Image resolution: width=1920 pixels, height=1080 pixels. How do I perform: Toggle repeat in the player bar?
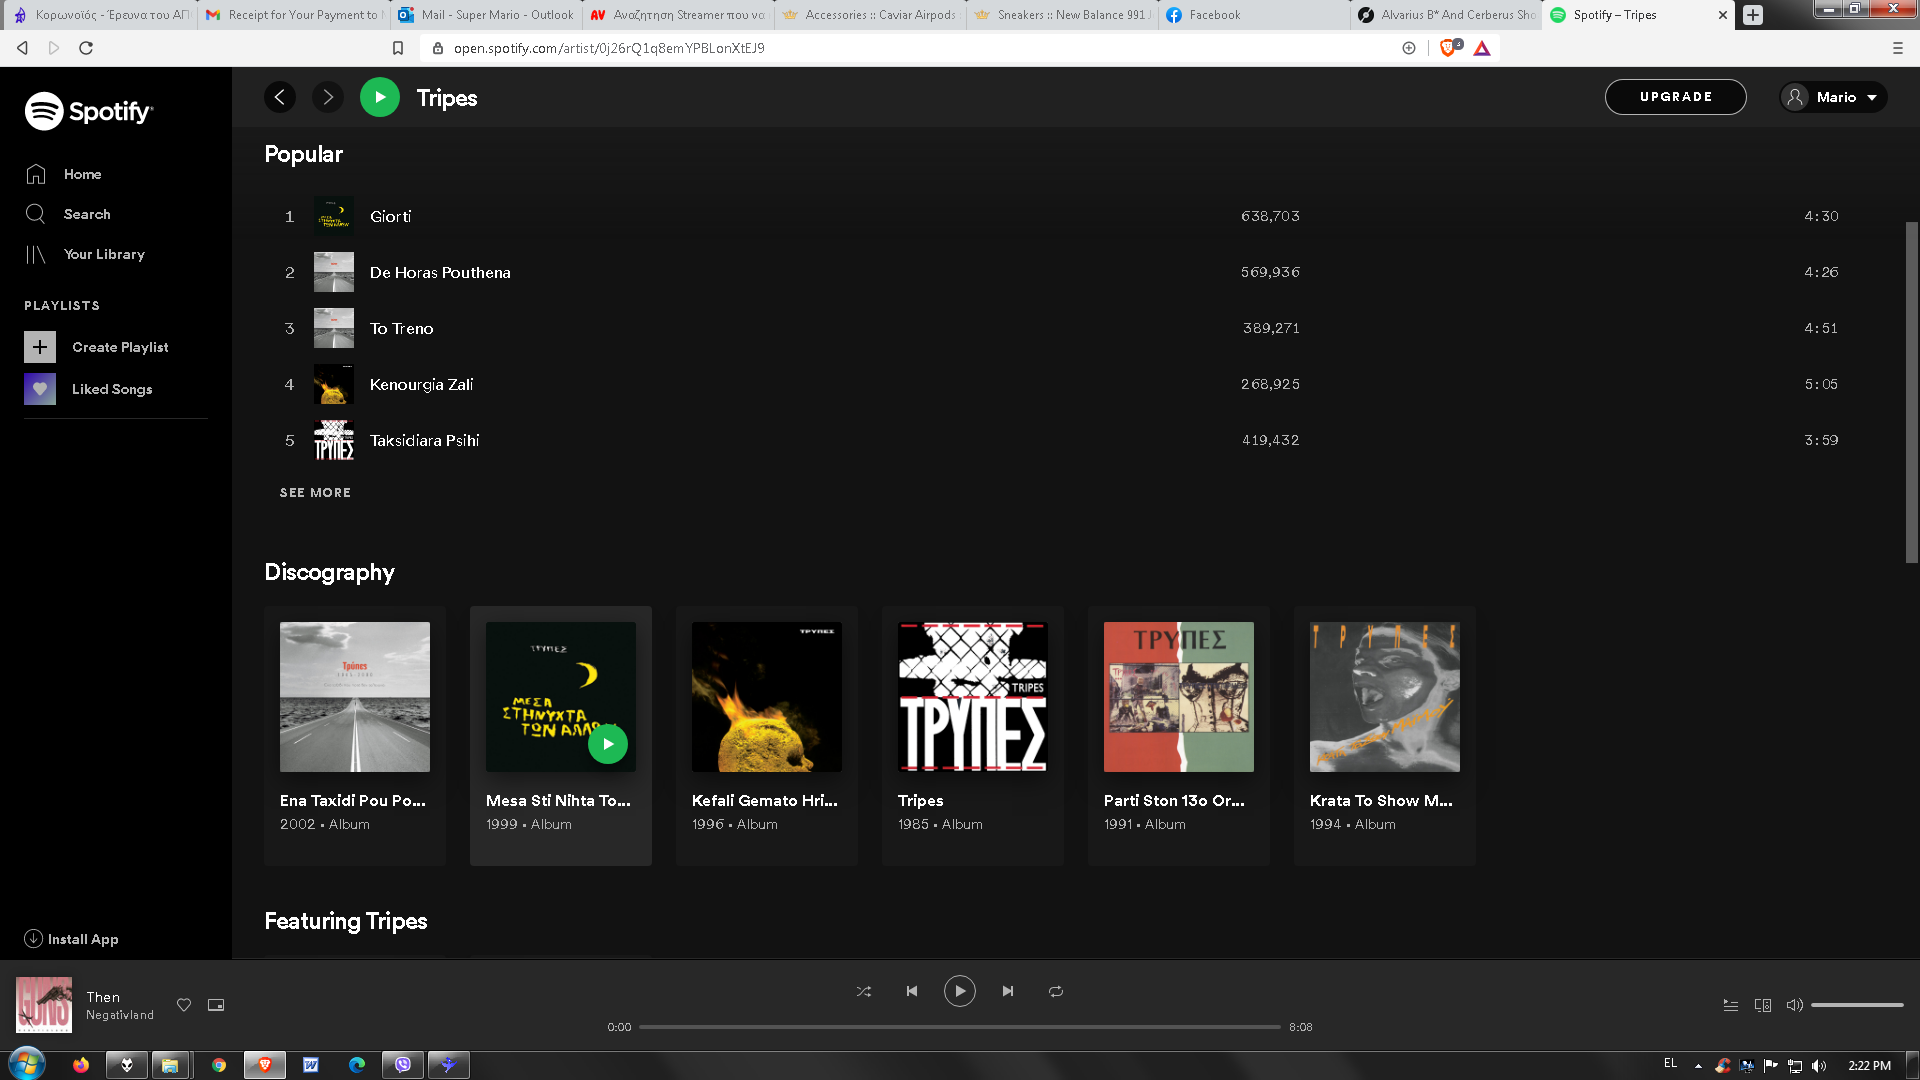point(1056,991)
